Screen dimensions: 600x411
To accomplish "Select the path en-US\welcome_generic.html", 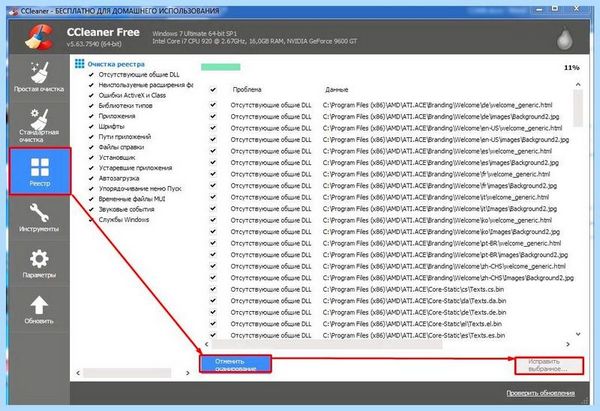I will [442, 128].
